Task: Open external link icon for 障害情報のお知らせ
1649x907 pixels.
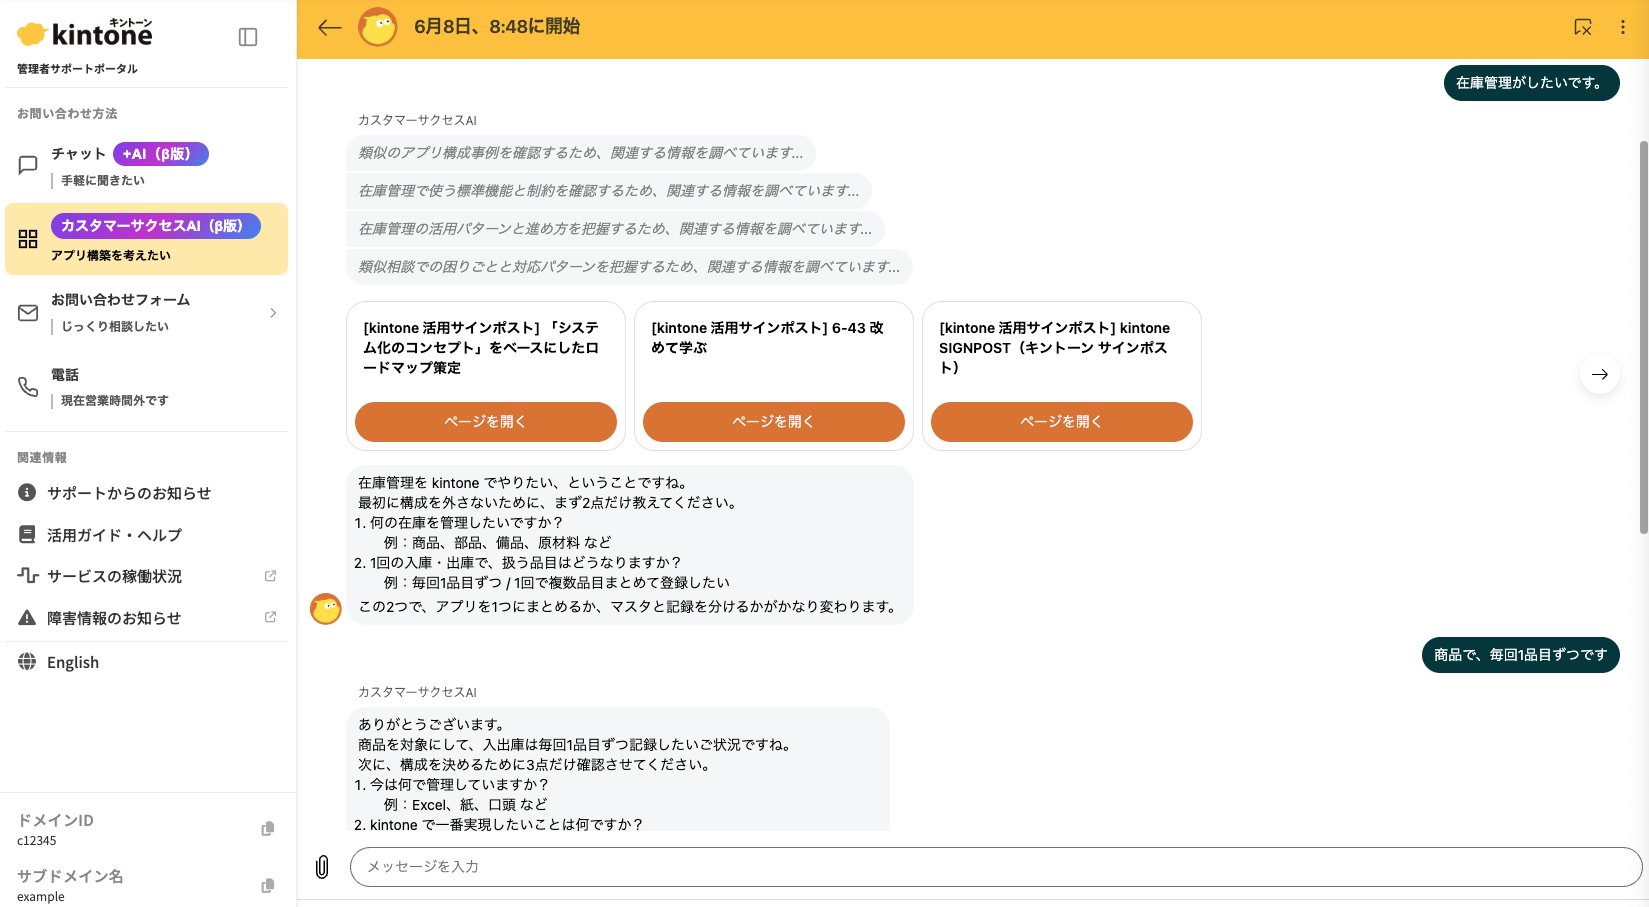Action: tap(270, 618)
